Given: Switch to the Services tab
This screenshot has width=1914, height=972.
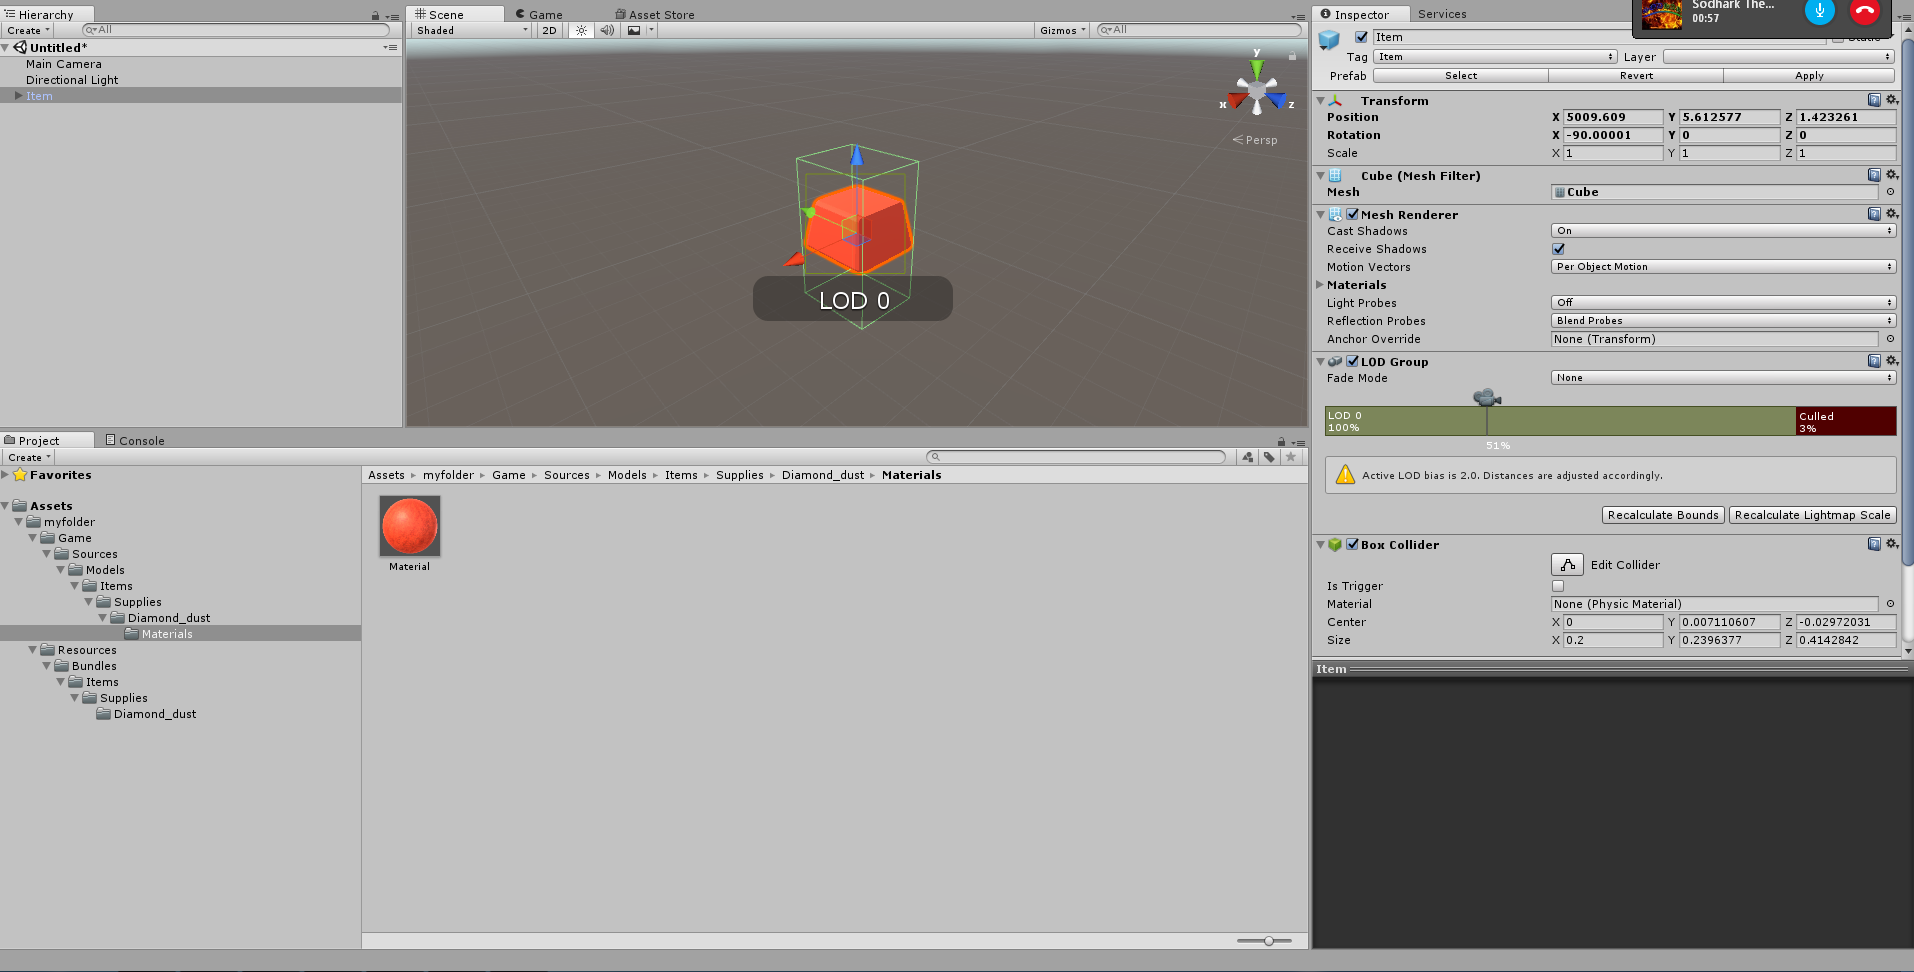Looking at the screenshot, I should tap(1442, 14).
